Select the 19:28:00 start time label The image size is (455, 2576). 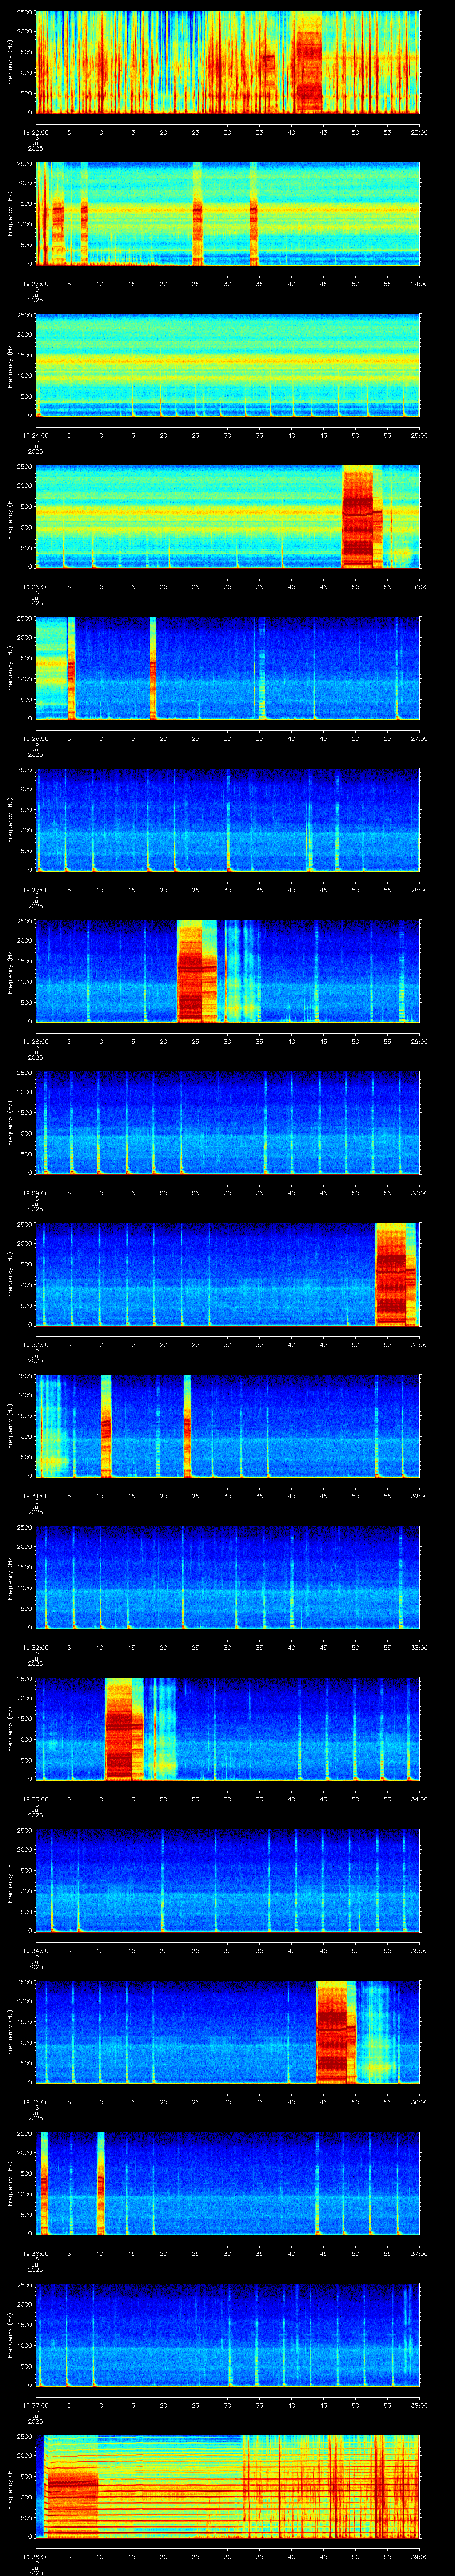pyautogui.click(x=35, y=1041)
